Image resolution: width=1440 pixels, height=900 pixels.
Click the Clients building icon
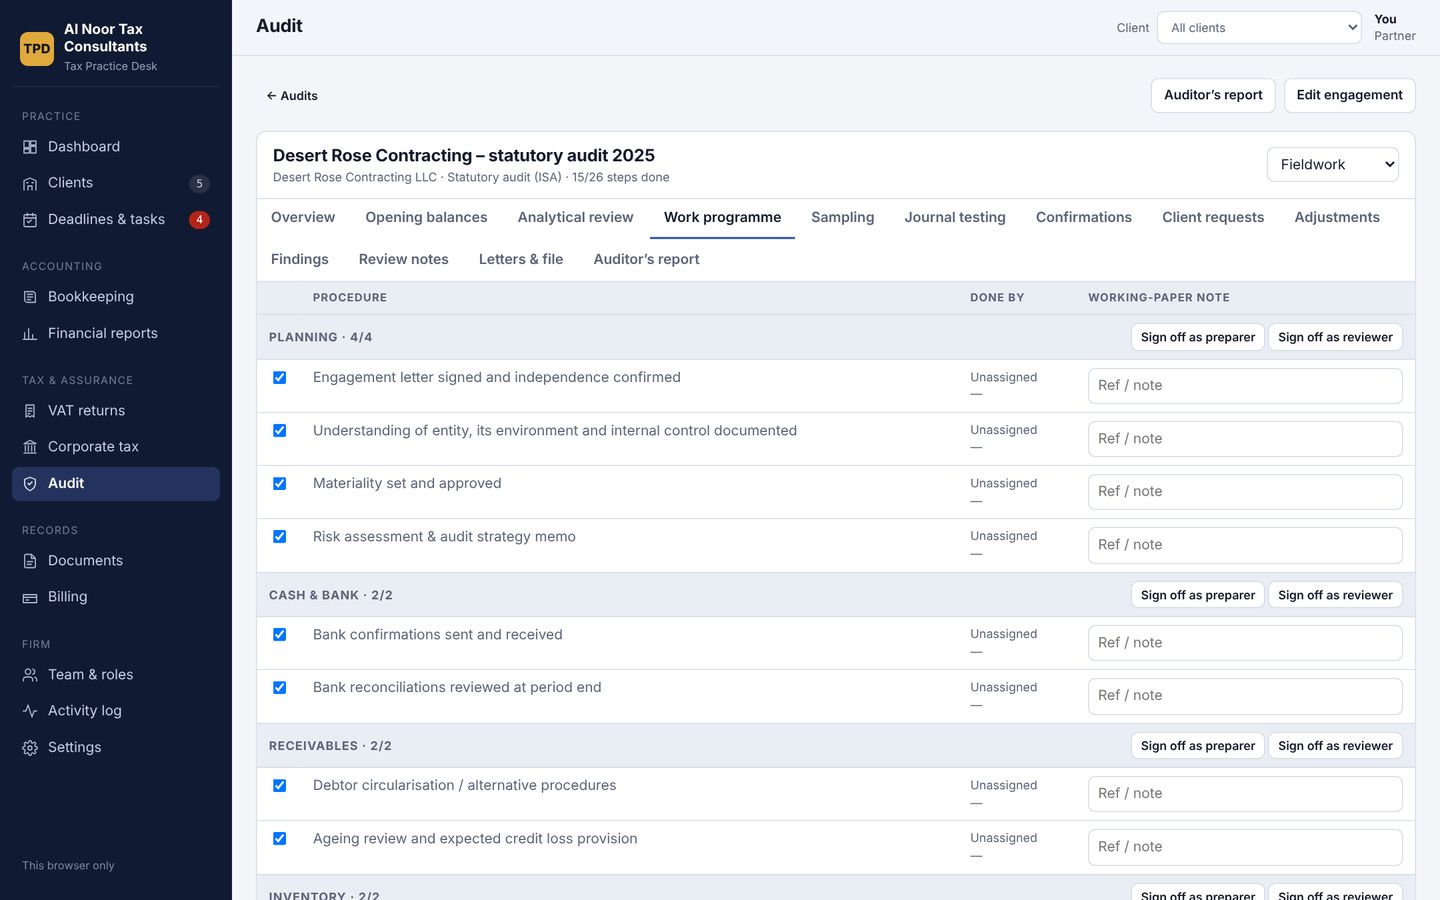tap(30, 183)
